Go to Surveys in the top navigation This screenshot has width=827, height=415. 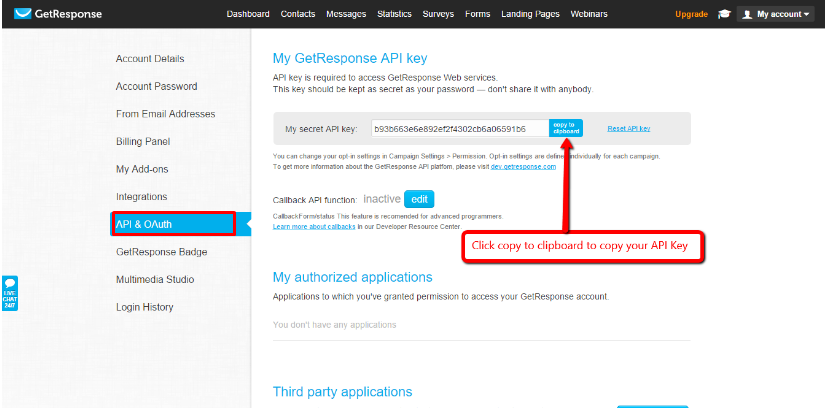(x=438, y=14)
